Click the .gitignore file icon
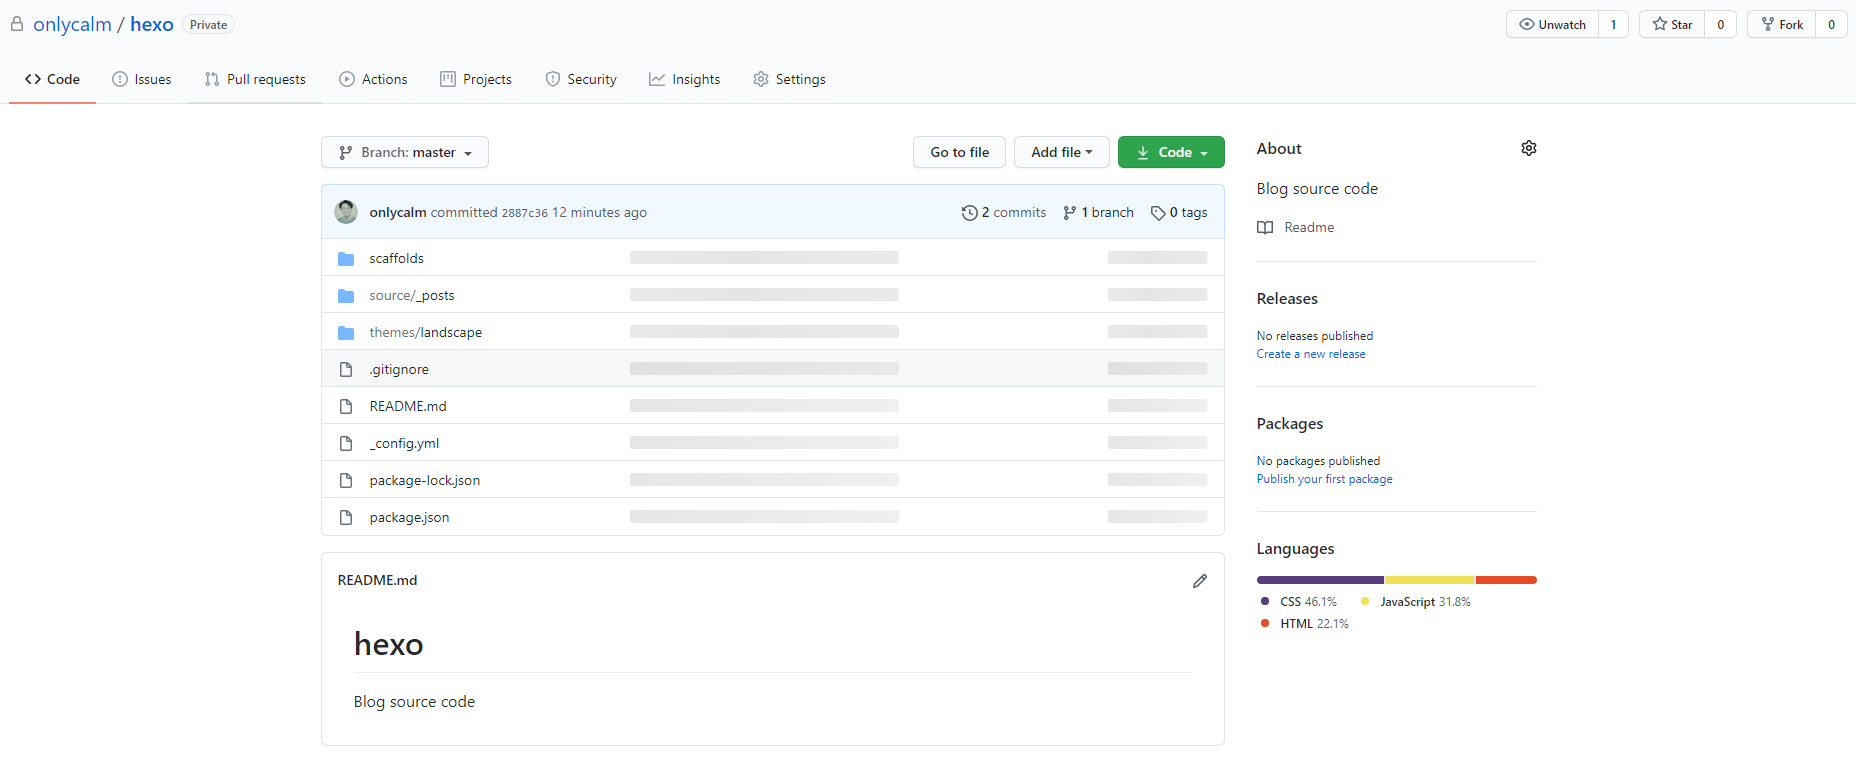The width and height of the screenshot is (1856, 762). (x=346, y=369)
